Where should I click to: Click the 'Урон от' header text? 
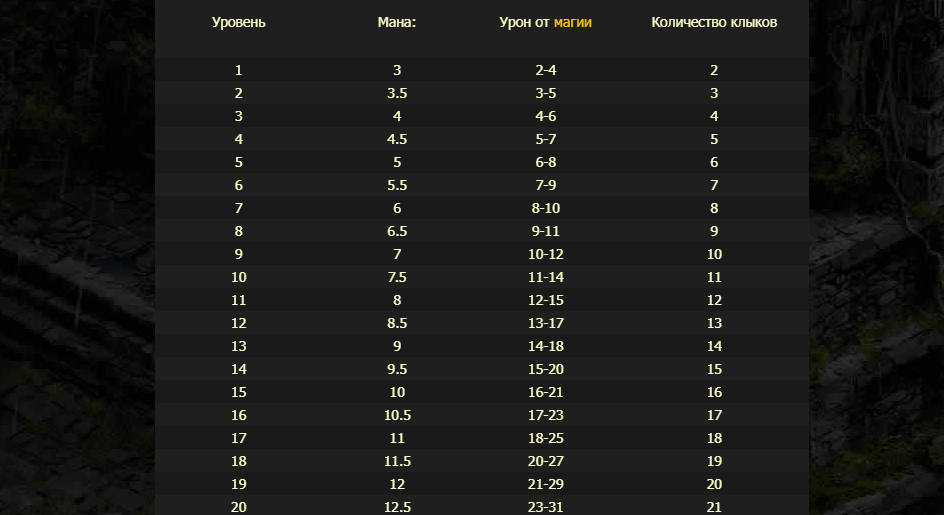click(524, 22)
